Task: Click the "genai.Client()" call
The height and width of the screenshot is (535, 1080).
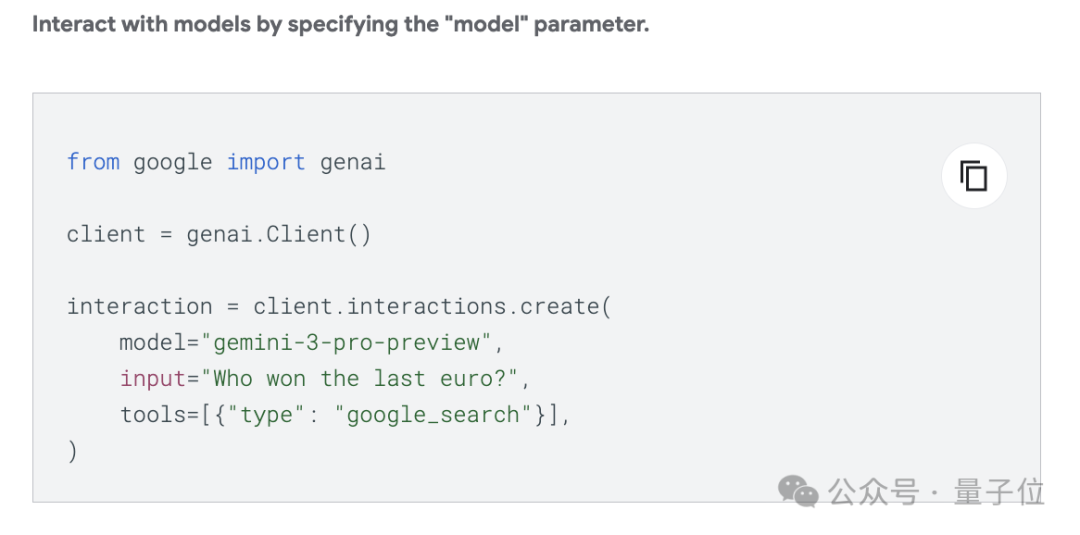Action: [279, 234]
